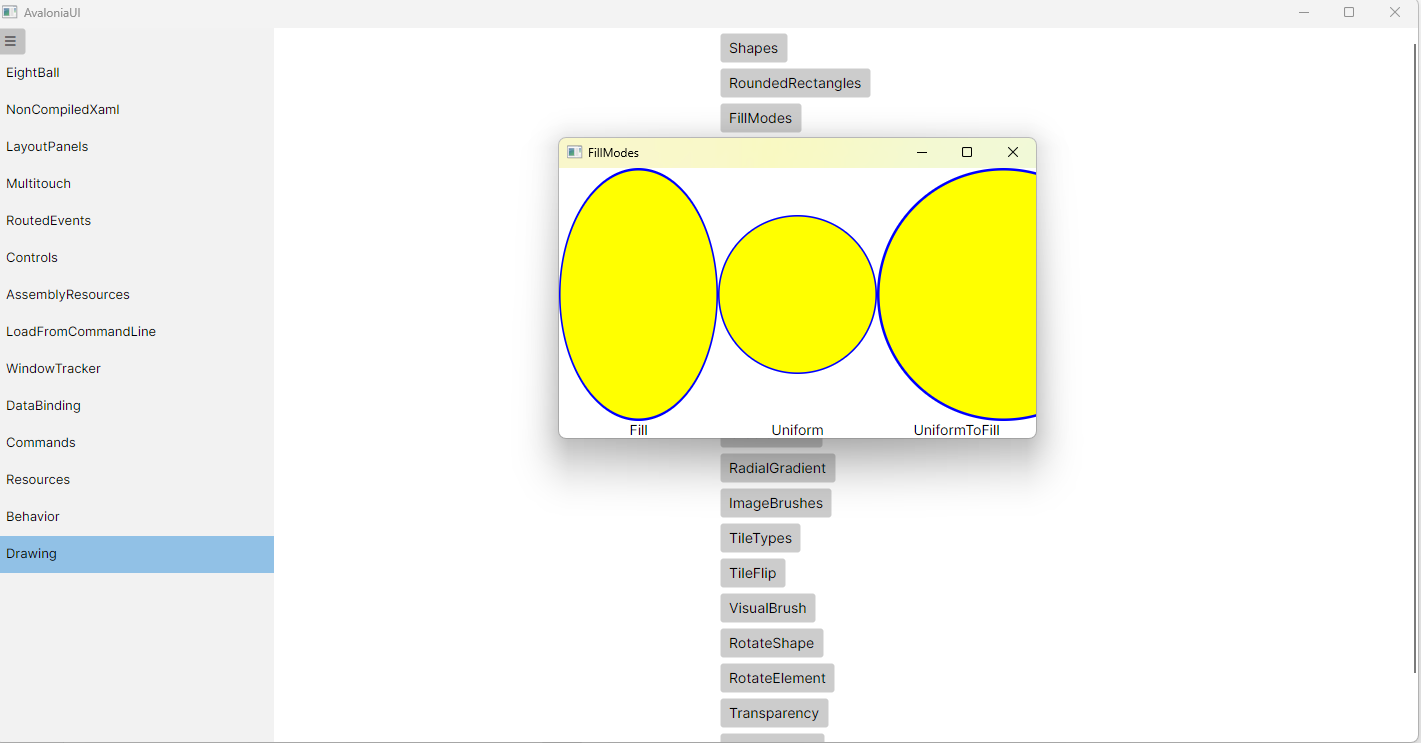This screenshot has width=1421, height=743.
Task: Open the Transparency sample
Action: [x=773, y=713]
